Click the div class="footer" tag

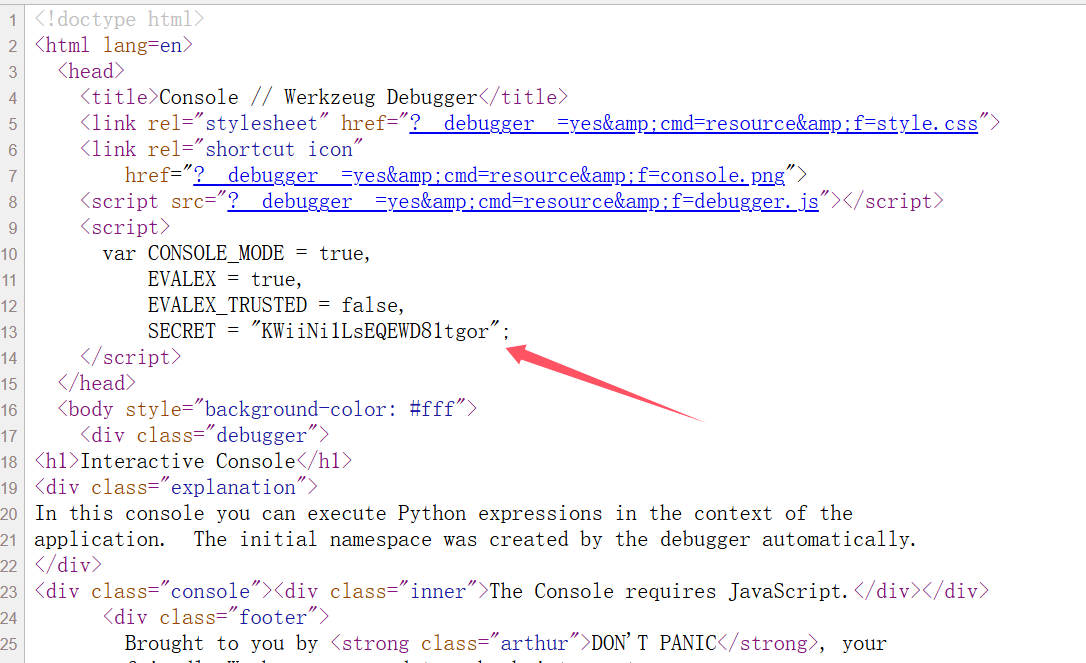click(x=216, y=617)
